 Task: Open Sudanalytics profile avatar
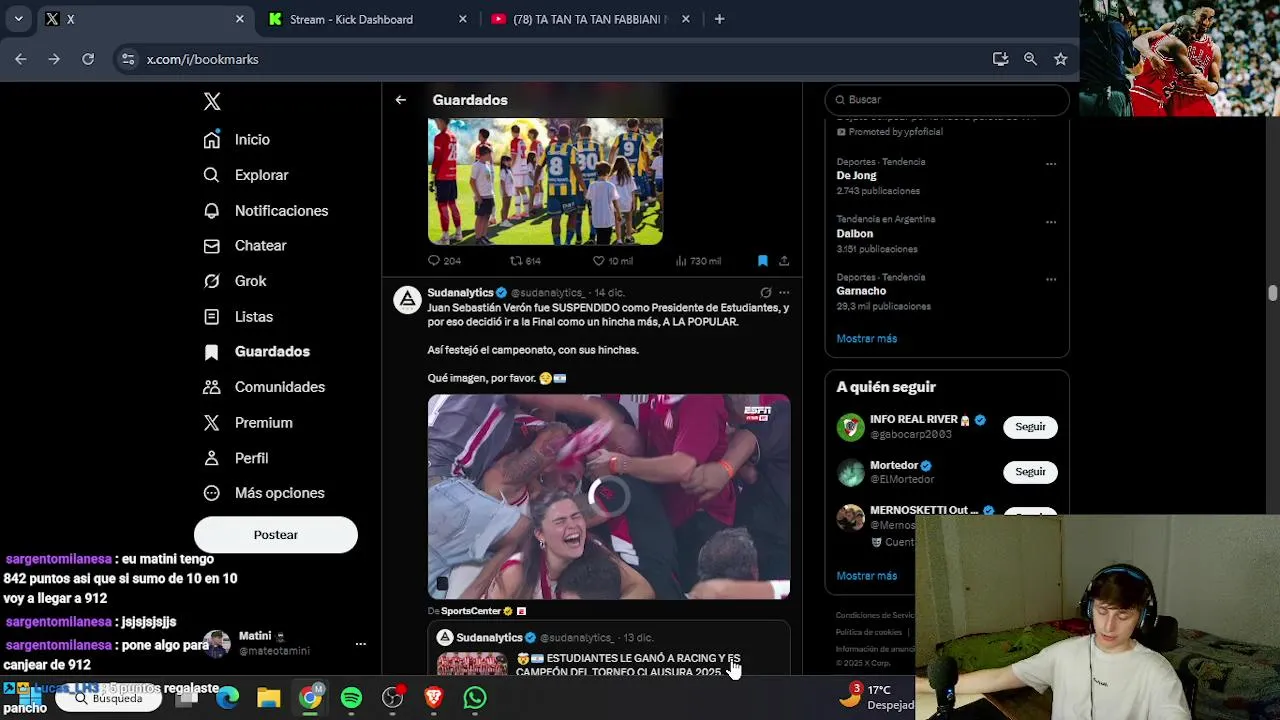[407, 300]
